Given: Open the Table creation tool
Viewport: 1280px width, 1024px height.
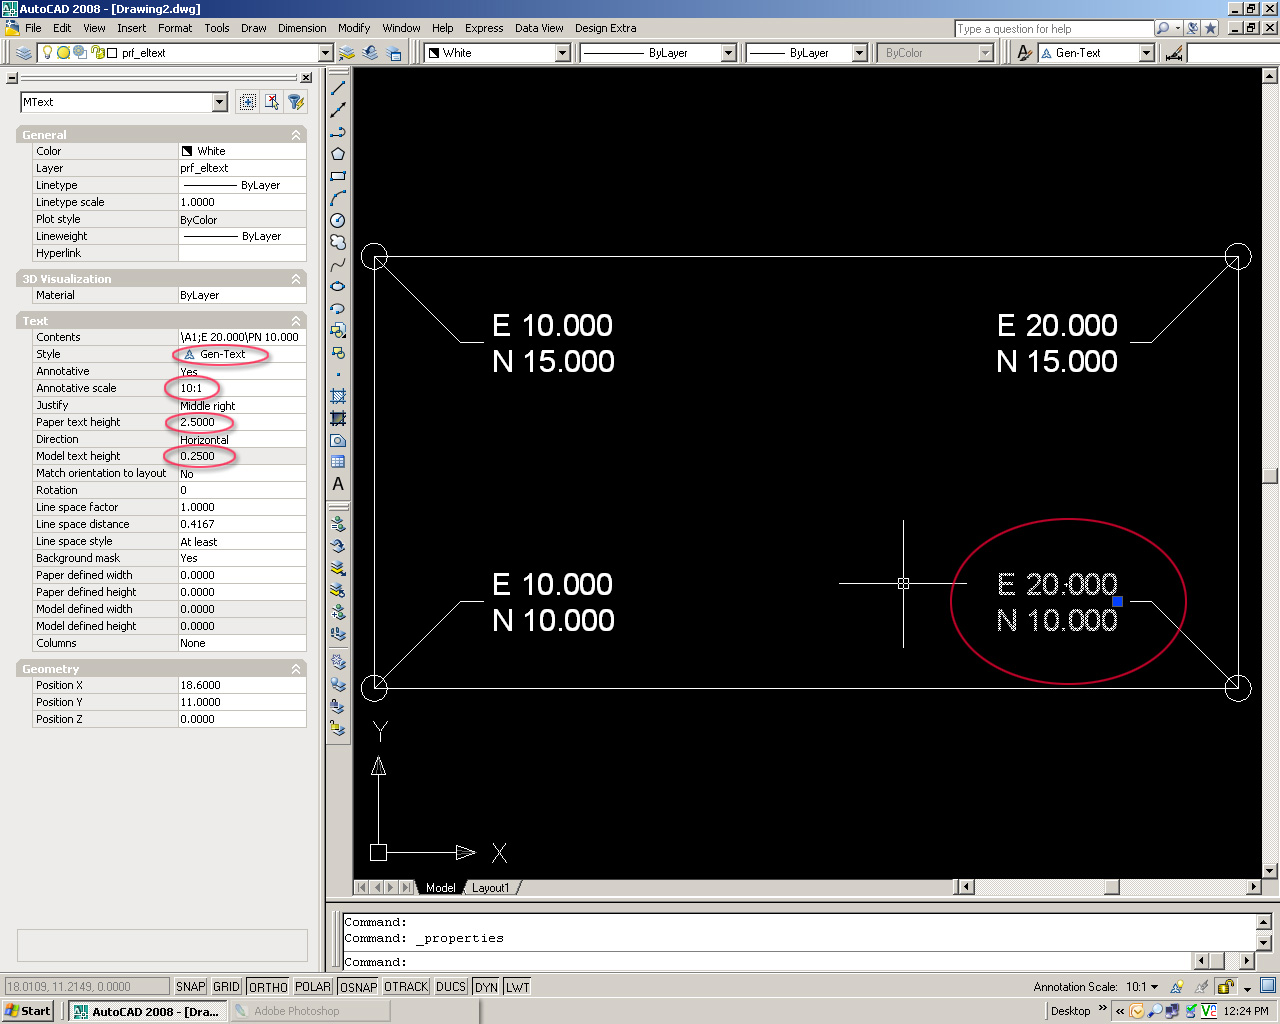Looking at the screenshot, I should click(337, 461).
